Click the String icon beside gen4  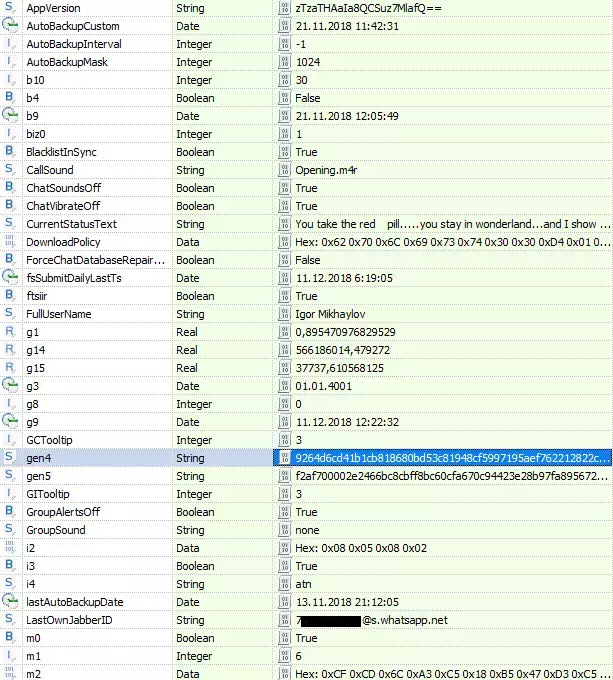[x=9, y=458]
